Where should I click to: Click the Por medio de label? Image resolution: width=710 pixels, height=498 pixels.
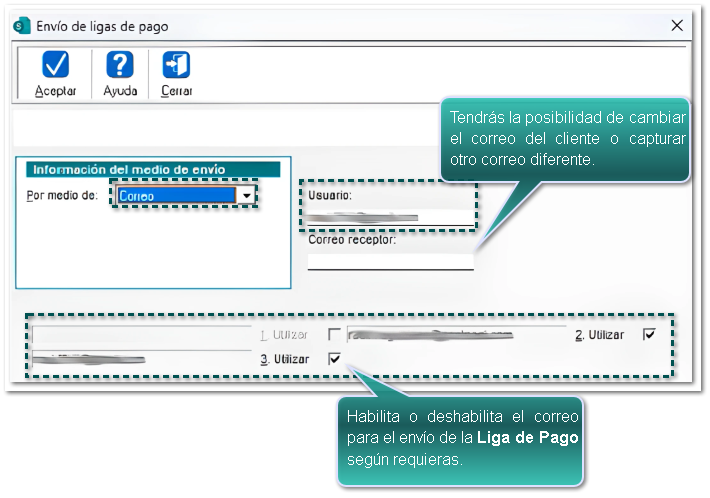click(62, 196)
